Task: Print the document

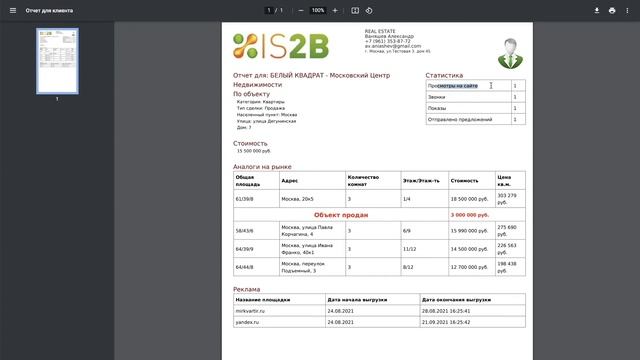Action: (x=612, y=11)
